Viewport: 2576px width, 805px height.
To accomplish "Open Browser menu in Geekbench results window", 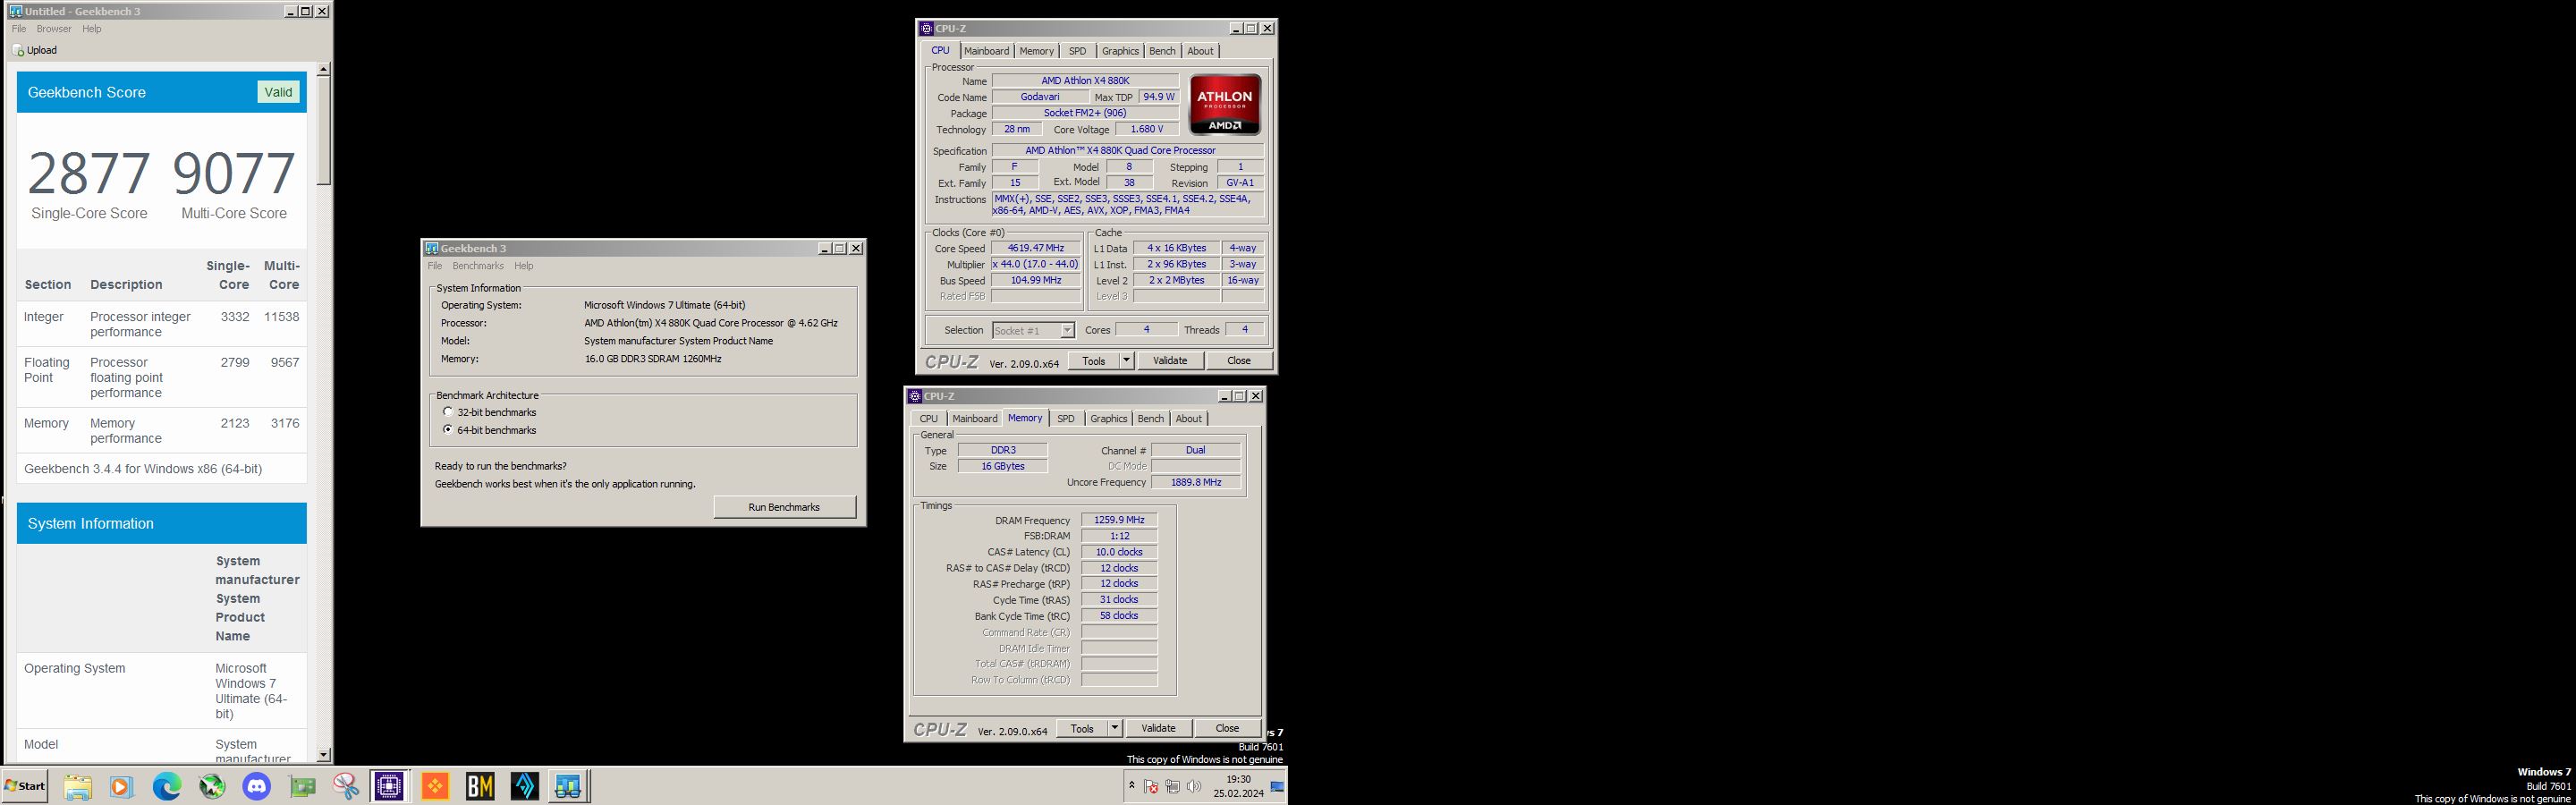I will click(x=54, y=29).
